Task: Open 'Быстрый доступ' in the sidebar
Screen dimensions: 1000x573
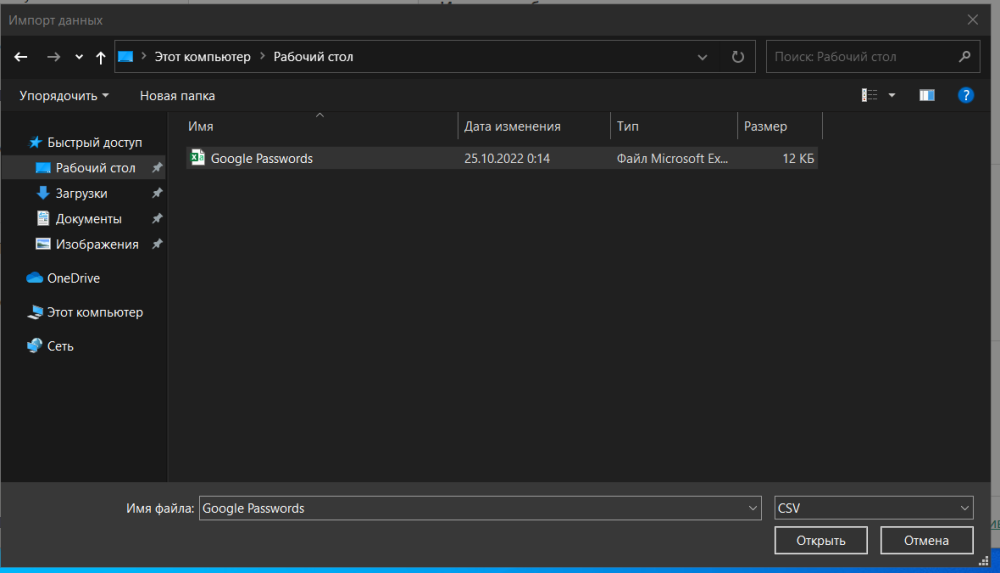Action: click(x=84, y=142)
